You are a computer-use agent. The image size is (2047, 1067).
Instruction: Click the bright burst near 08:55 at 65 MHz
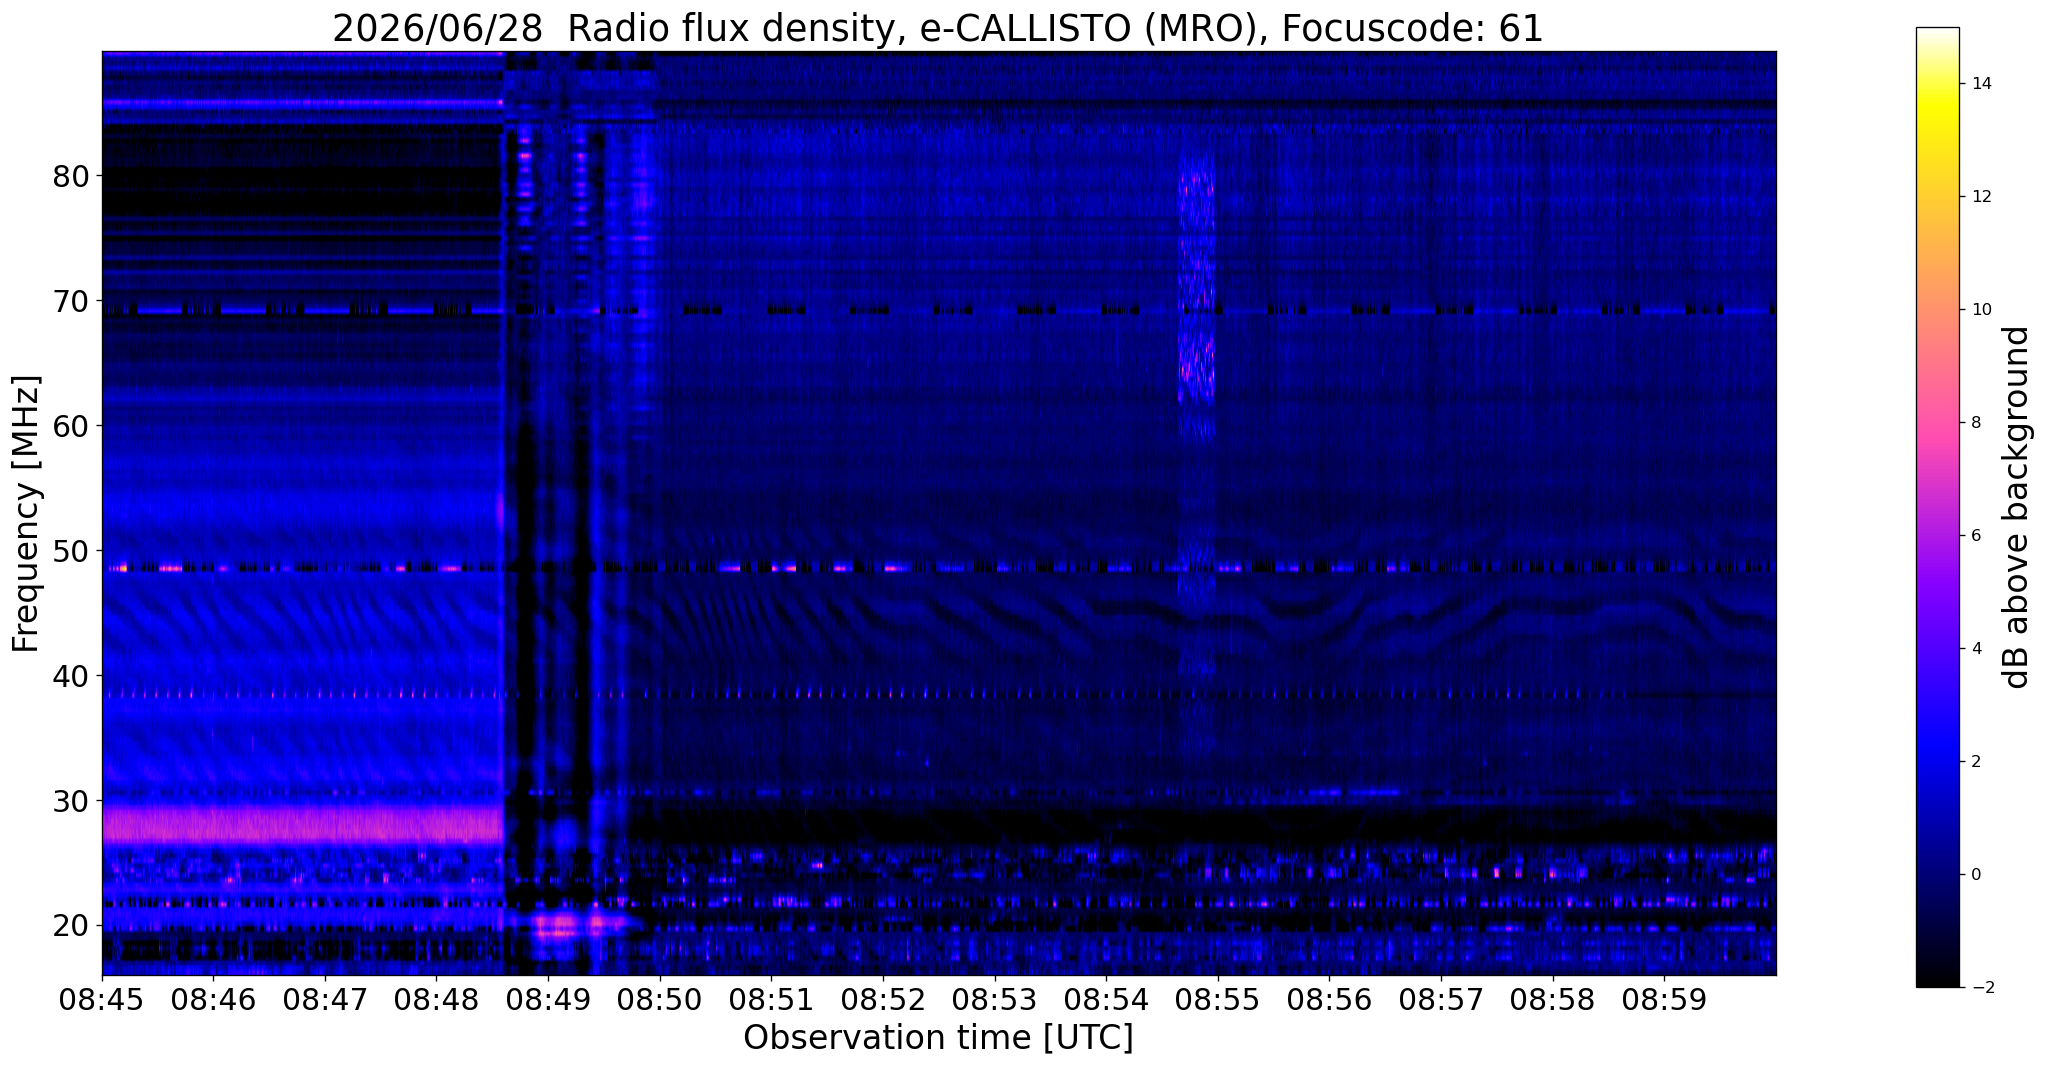(1197, 365)
